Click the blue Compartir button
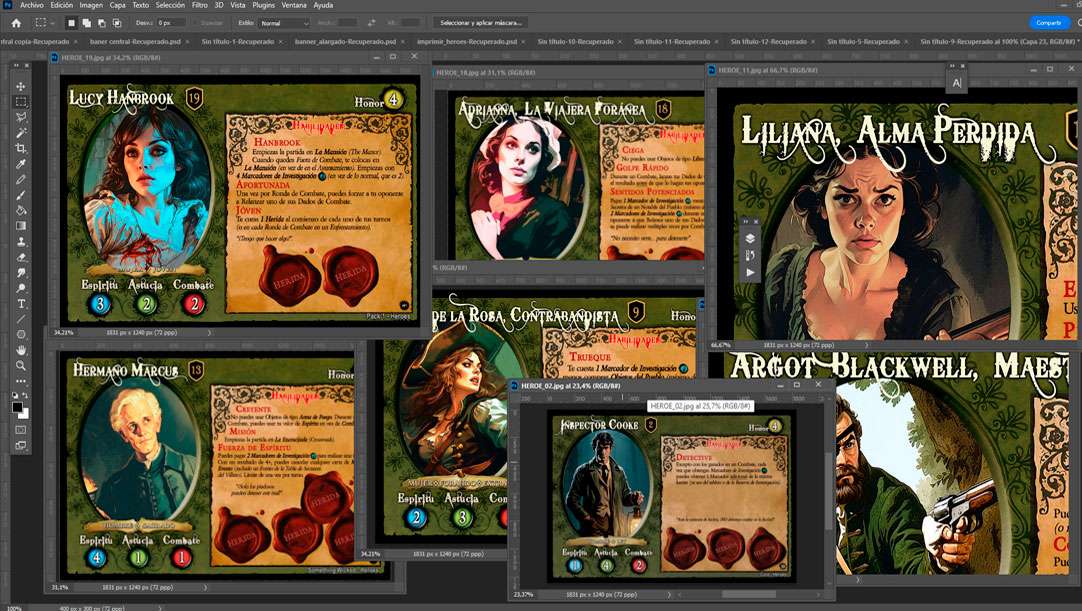This screenshot has width=1082, height=611. 1048,22
